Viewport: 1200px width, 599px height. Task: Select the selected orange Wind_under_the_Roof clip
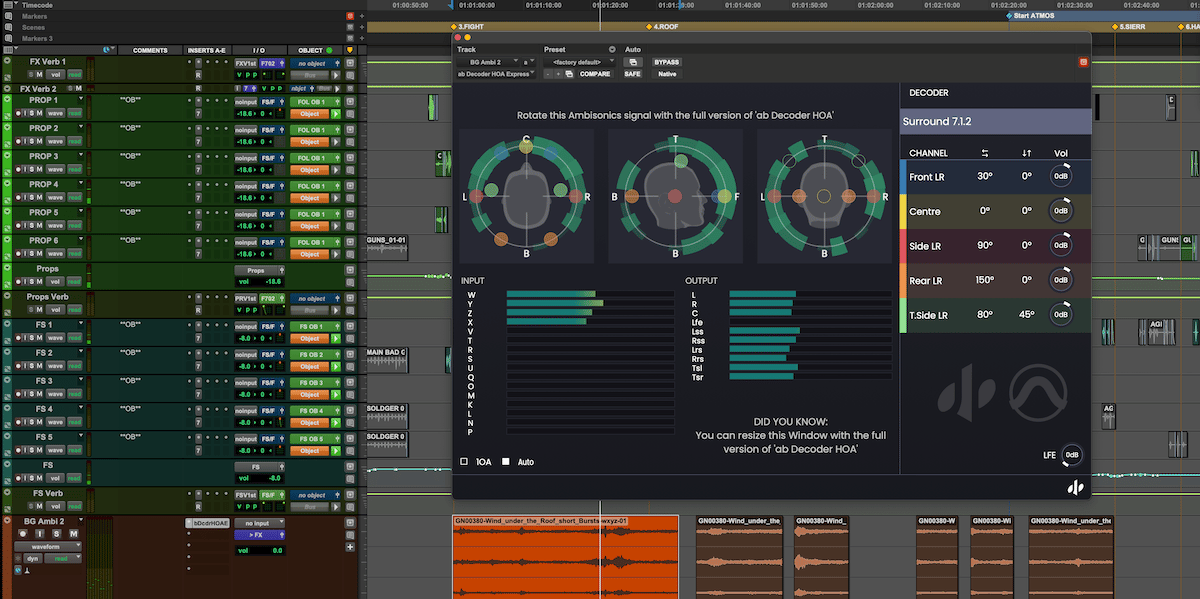pyautogui.click(x=565, y=556)
